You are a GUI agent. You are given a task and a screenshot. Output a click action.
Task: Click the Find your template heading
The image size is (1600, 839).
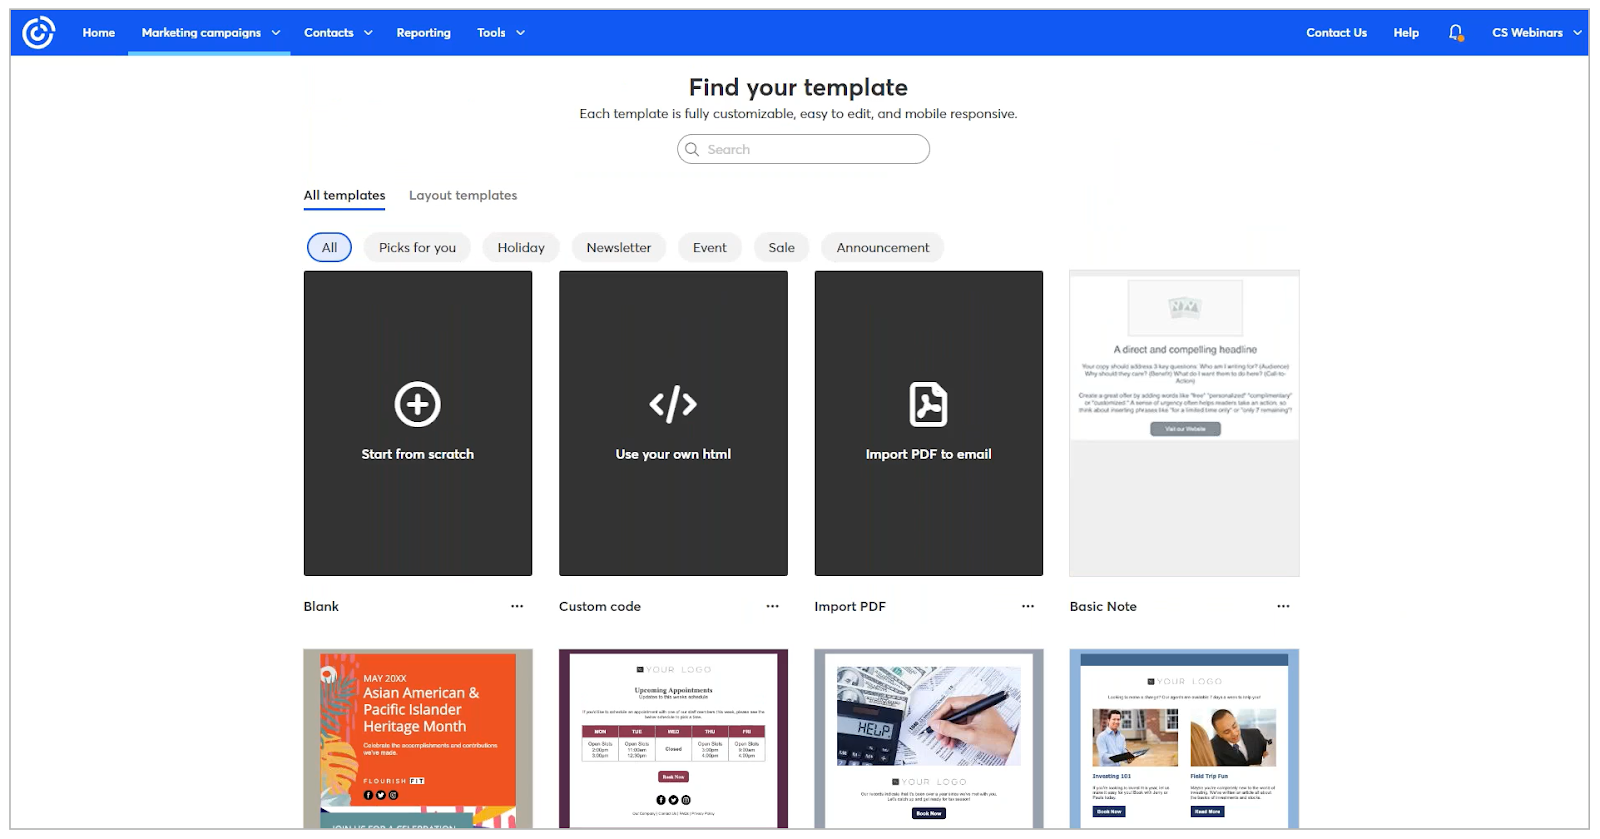798,87
